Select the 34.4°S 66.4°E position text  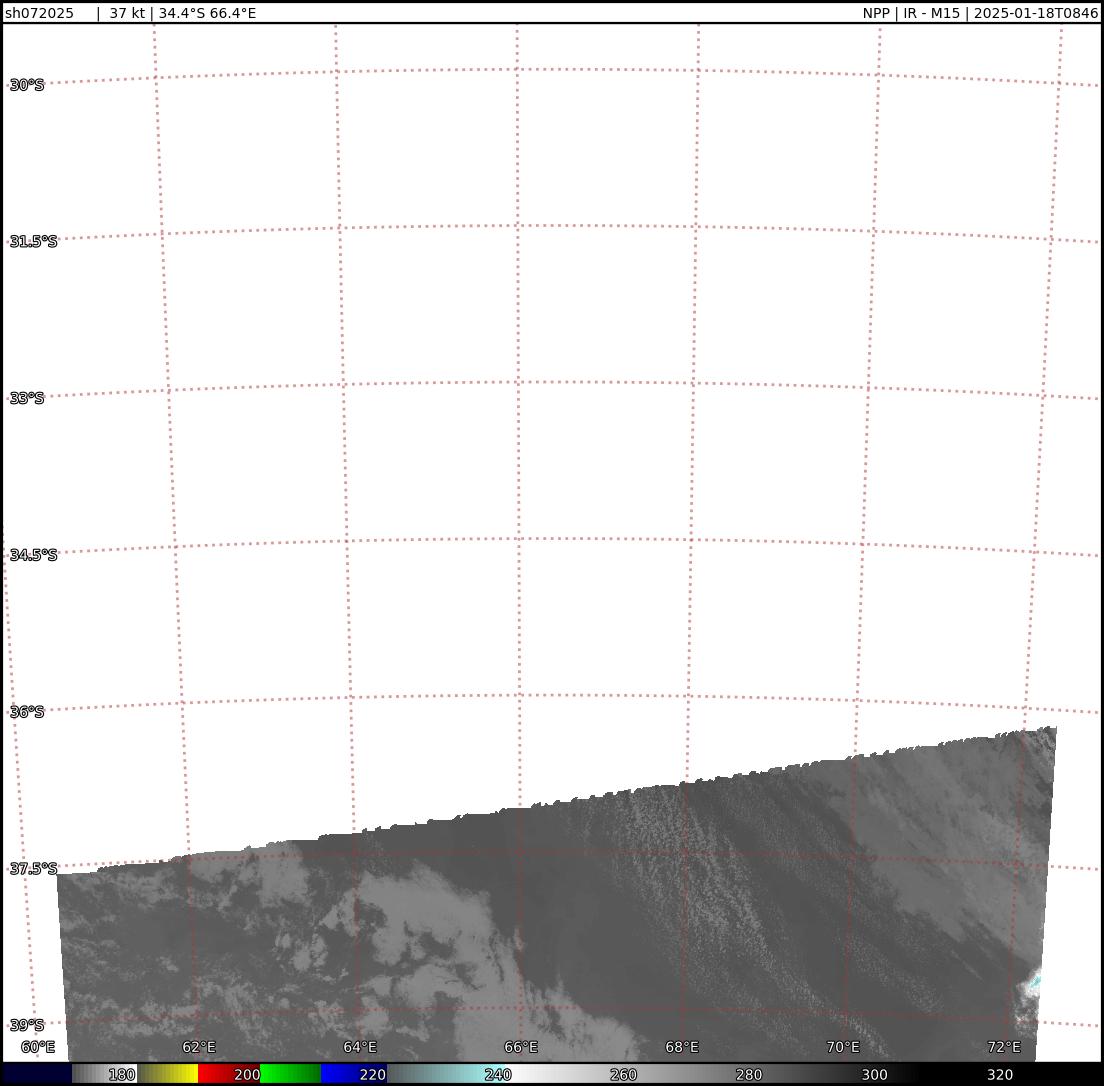[x=207, y=13]
